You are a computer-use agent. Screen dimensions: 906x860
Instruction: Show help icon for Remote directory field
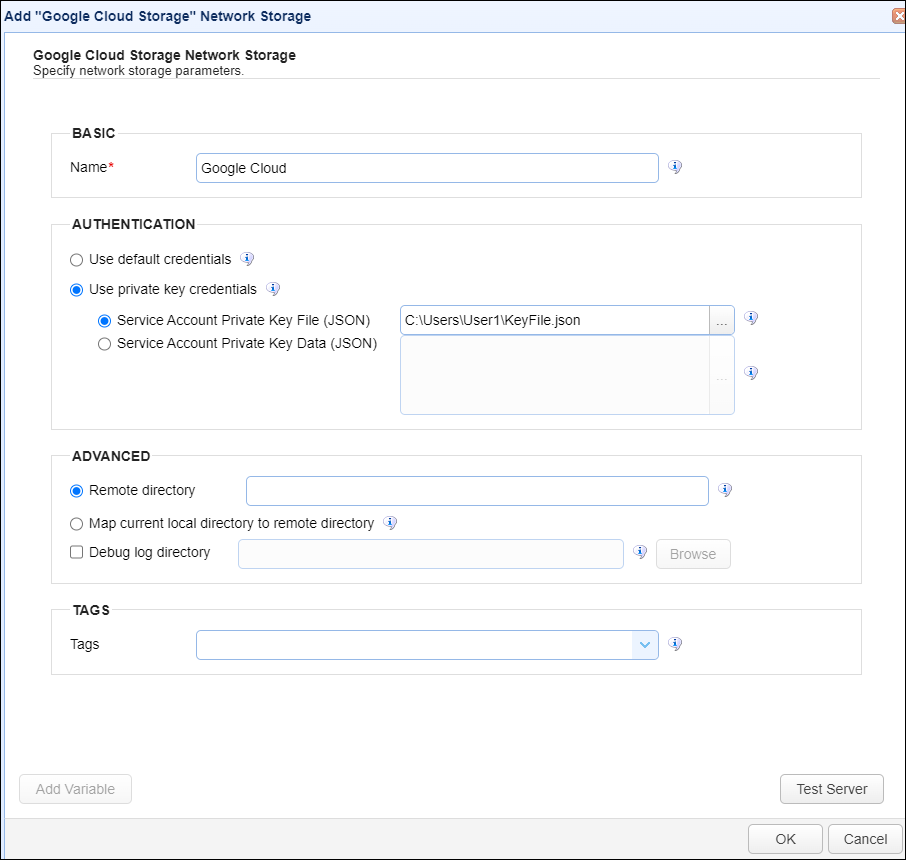click(x=725, y=490)
